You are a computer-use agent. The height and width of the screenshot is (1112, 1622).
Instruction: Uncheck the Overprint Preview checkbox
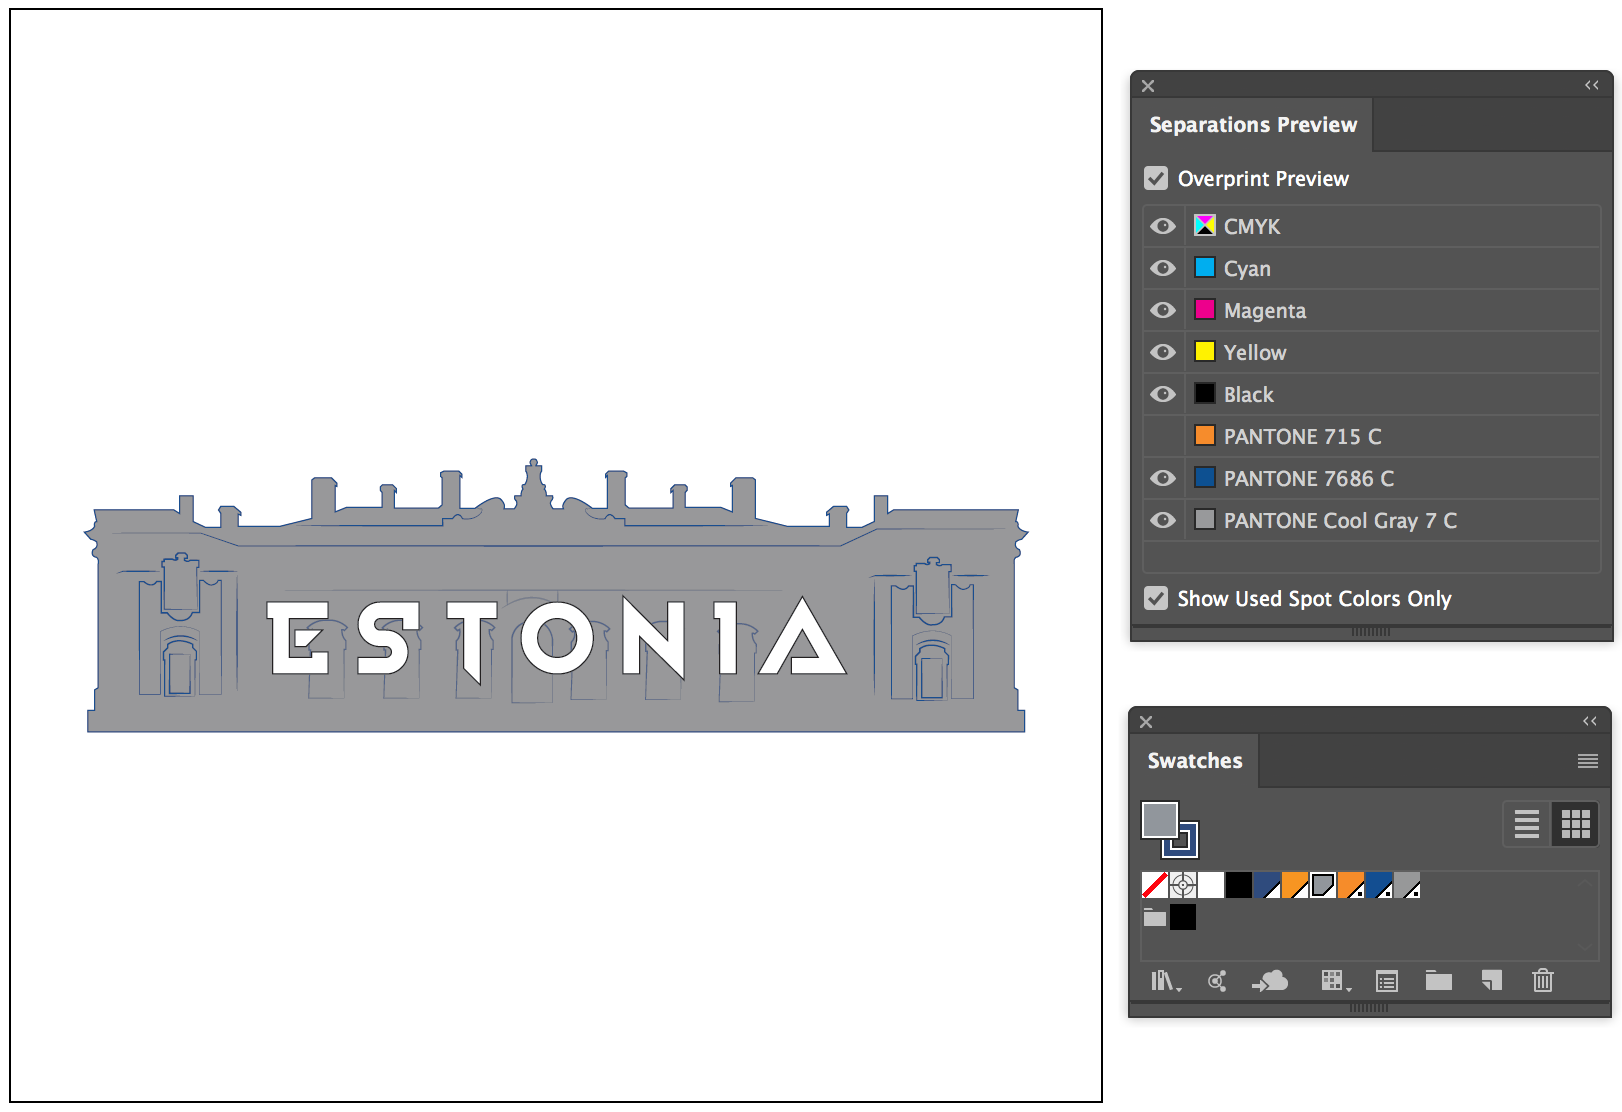click(x=1156, y=179)
